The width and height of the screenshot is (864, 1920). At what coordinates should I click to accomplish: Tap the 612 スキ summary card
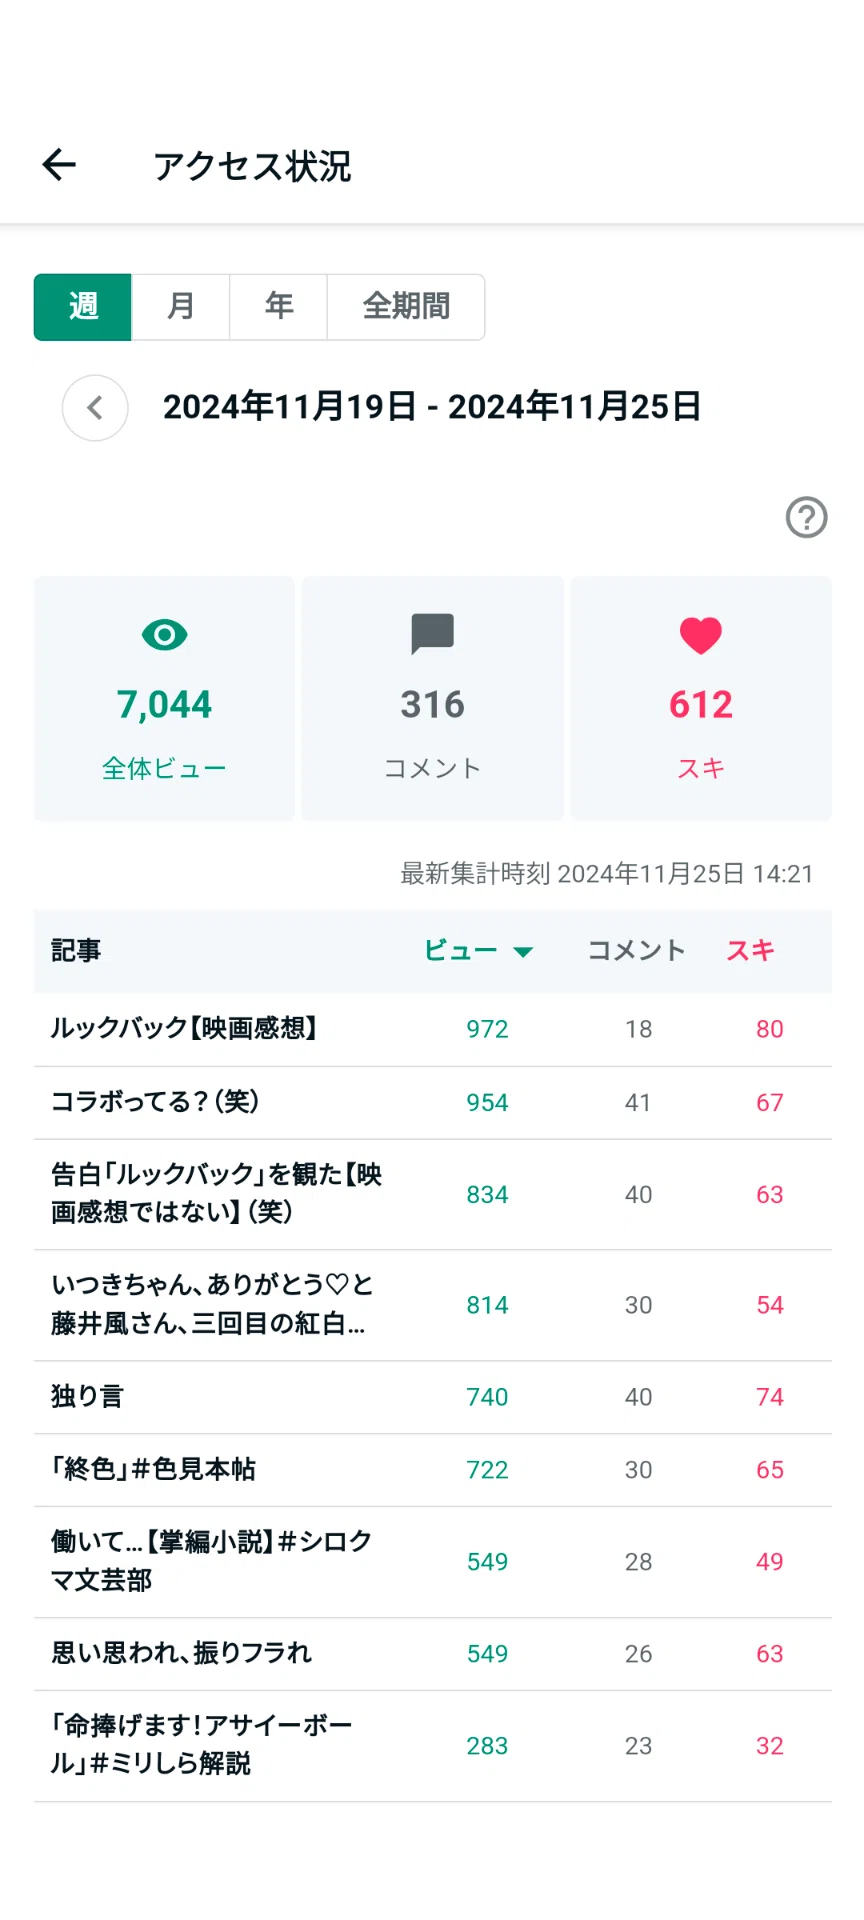701,698
